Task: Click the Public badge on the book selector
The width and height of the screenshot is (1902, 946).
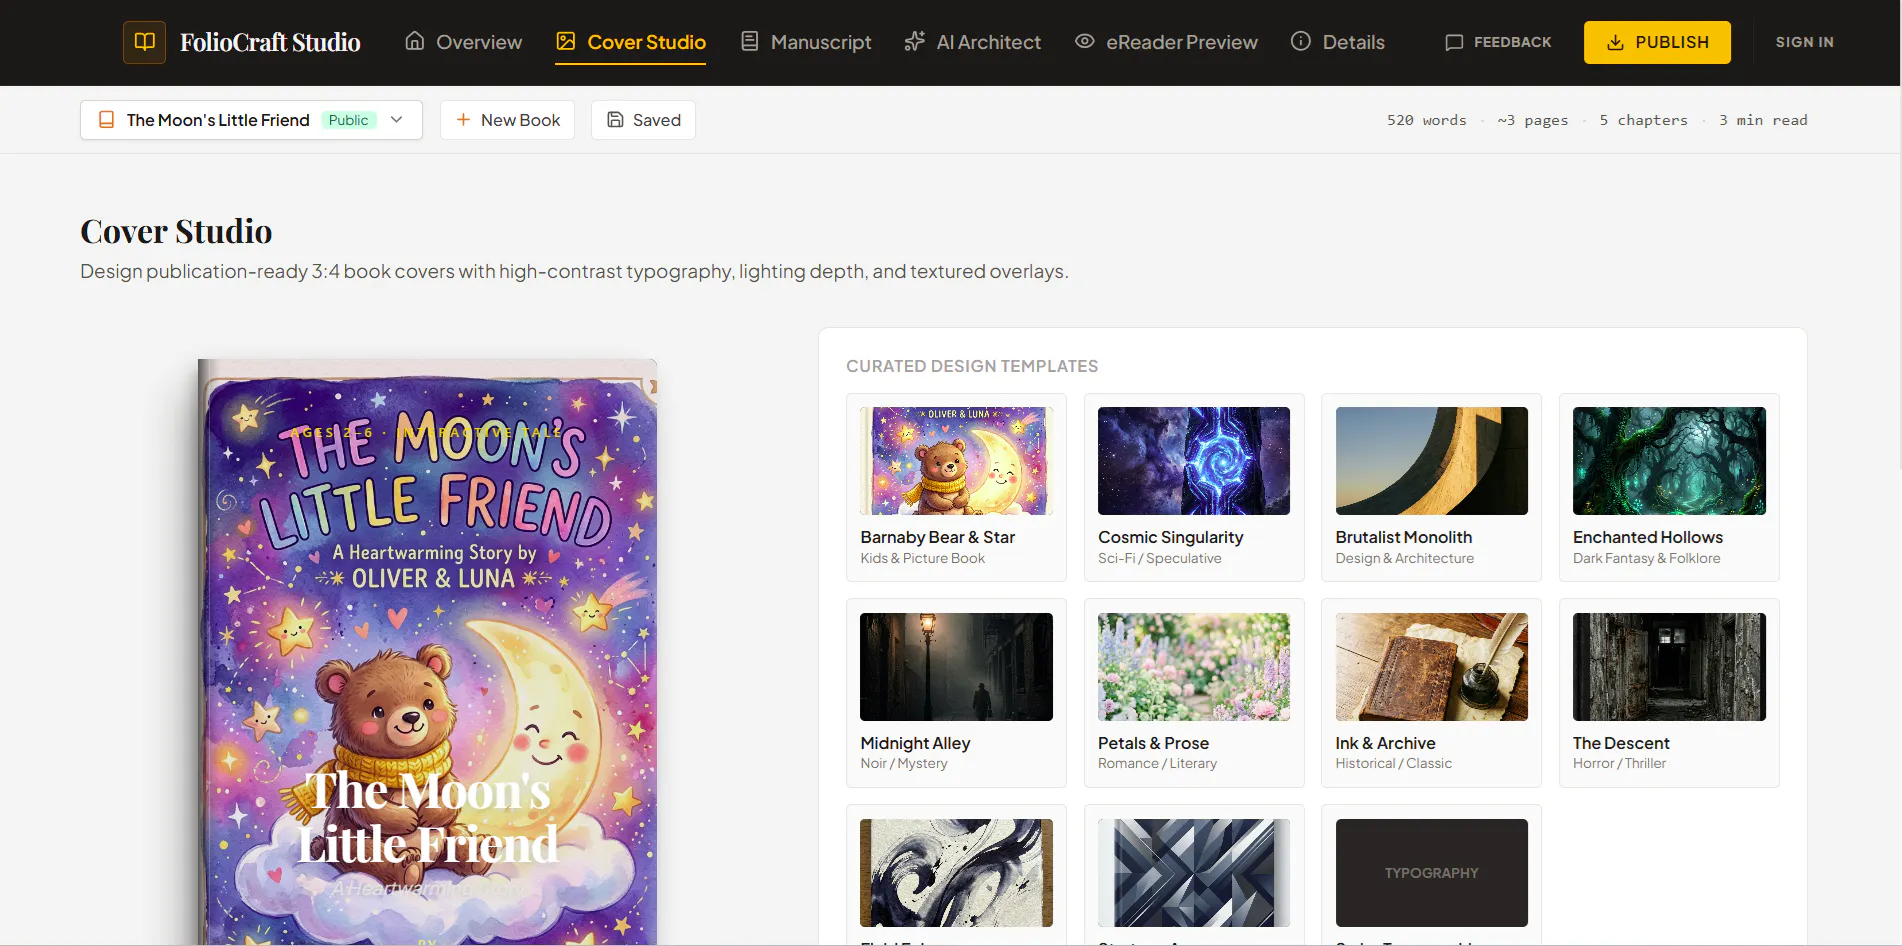Action: 349,120
